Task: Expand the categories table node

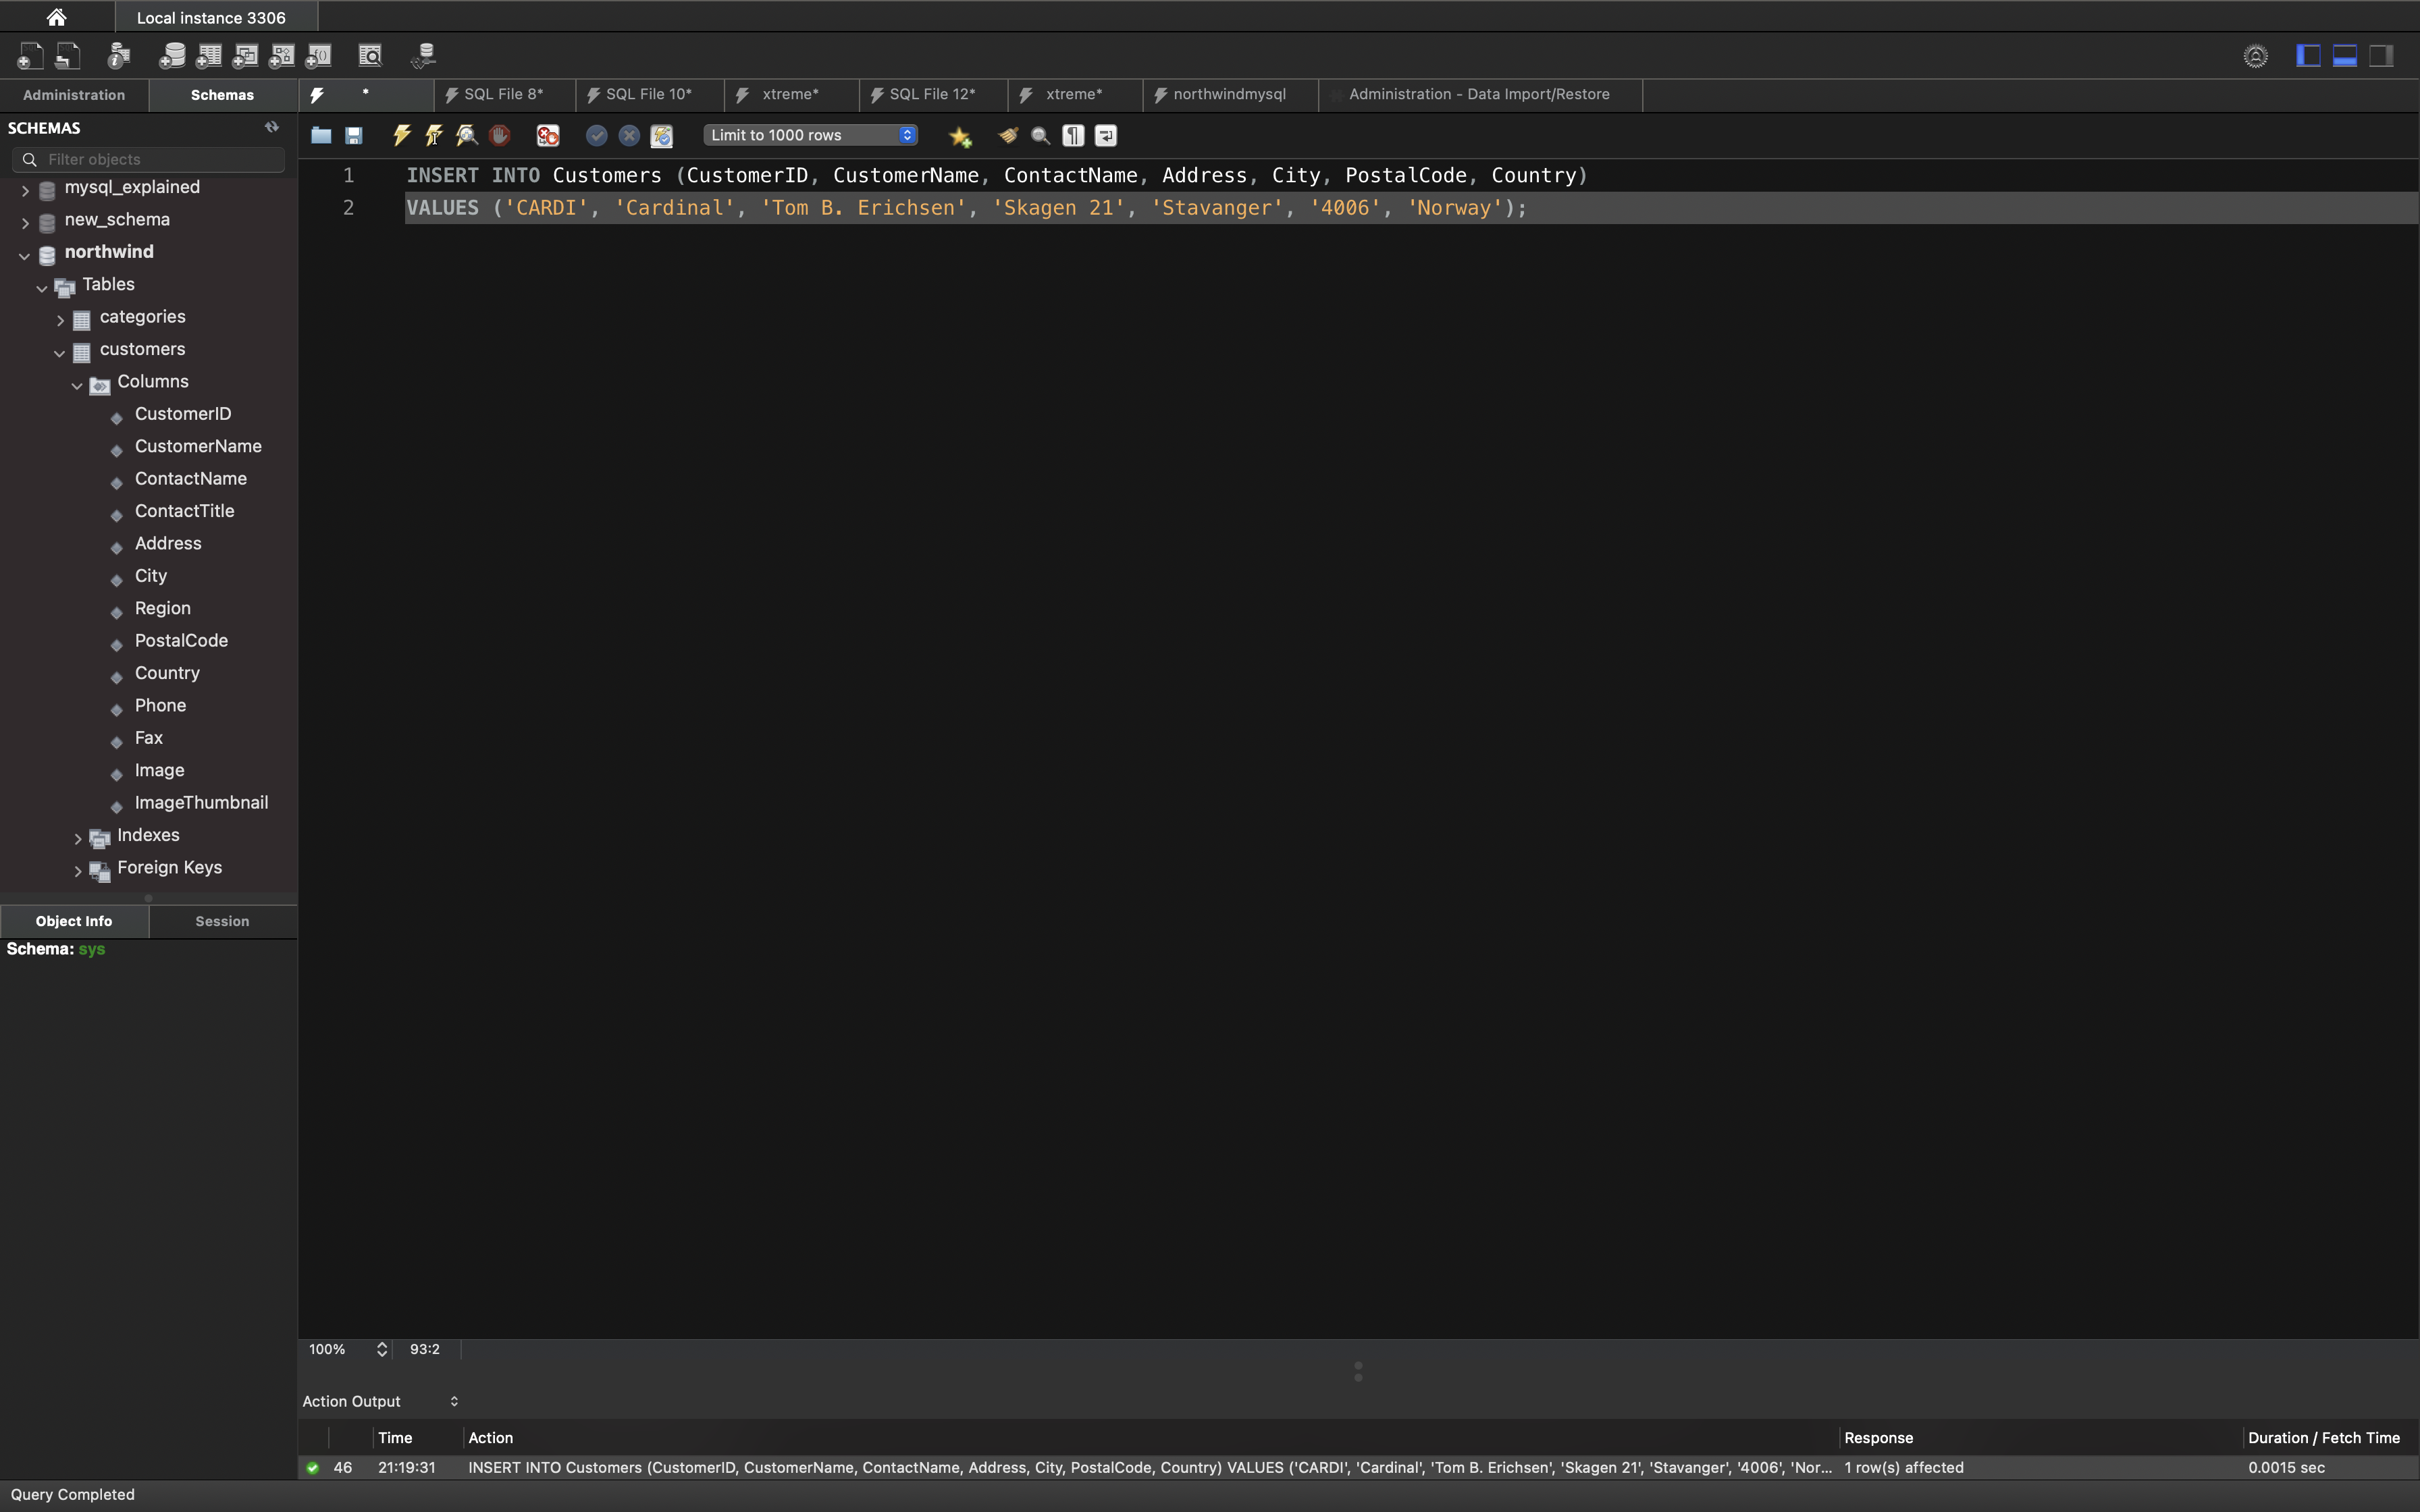Action: coord(60,320)
